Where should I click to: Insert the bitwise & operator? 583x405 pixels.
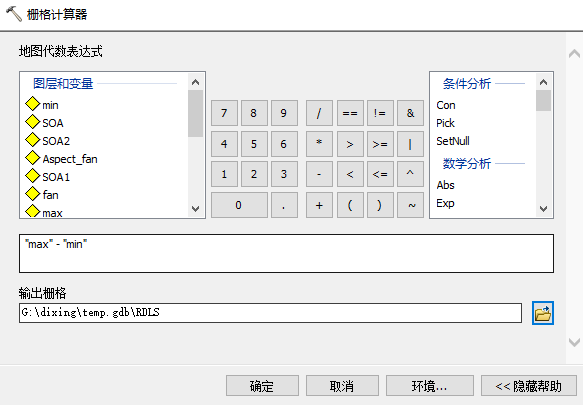[410, 113]
